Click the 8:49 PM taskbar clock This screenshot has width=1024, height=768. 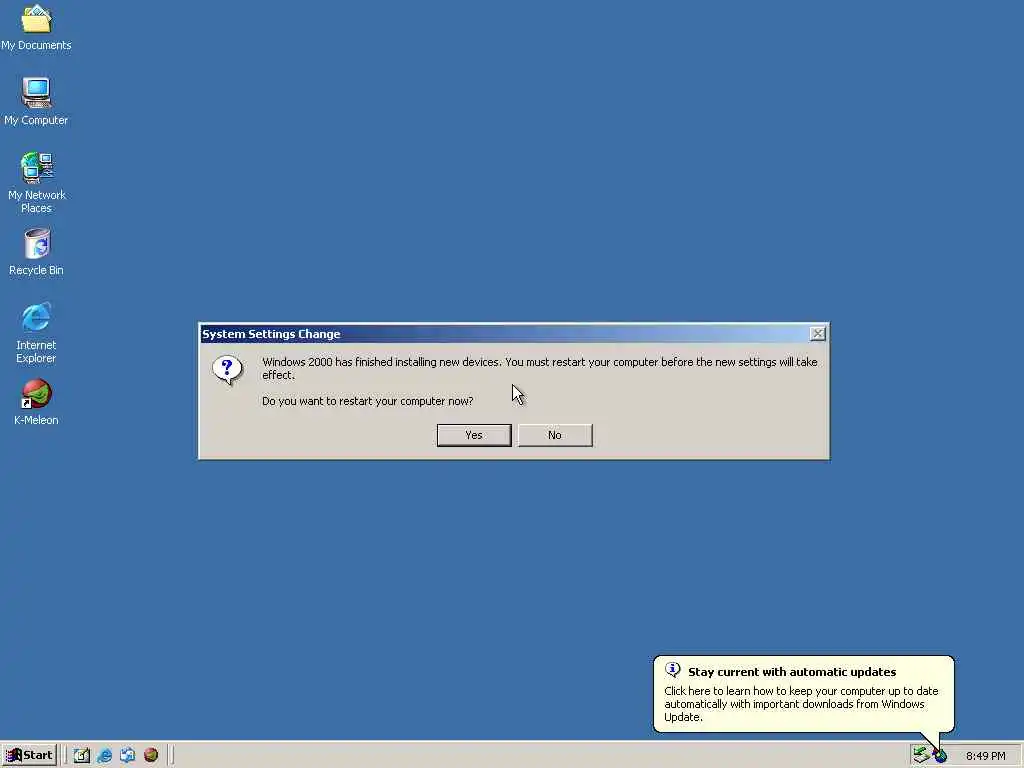tap(985, 756)
